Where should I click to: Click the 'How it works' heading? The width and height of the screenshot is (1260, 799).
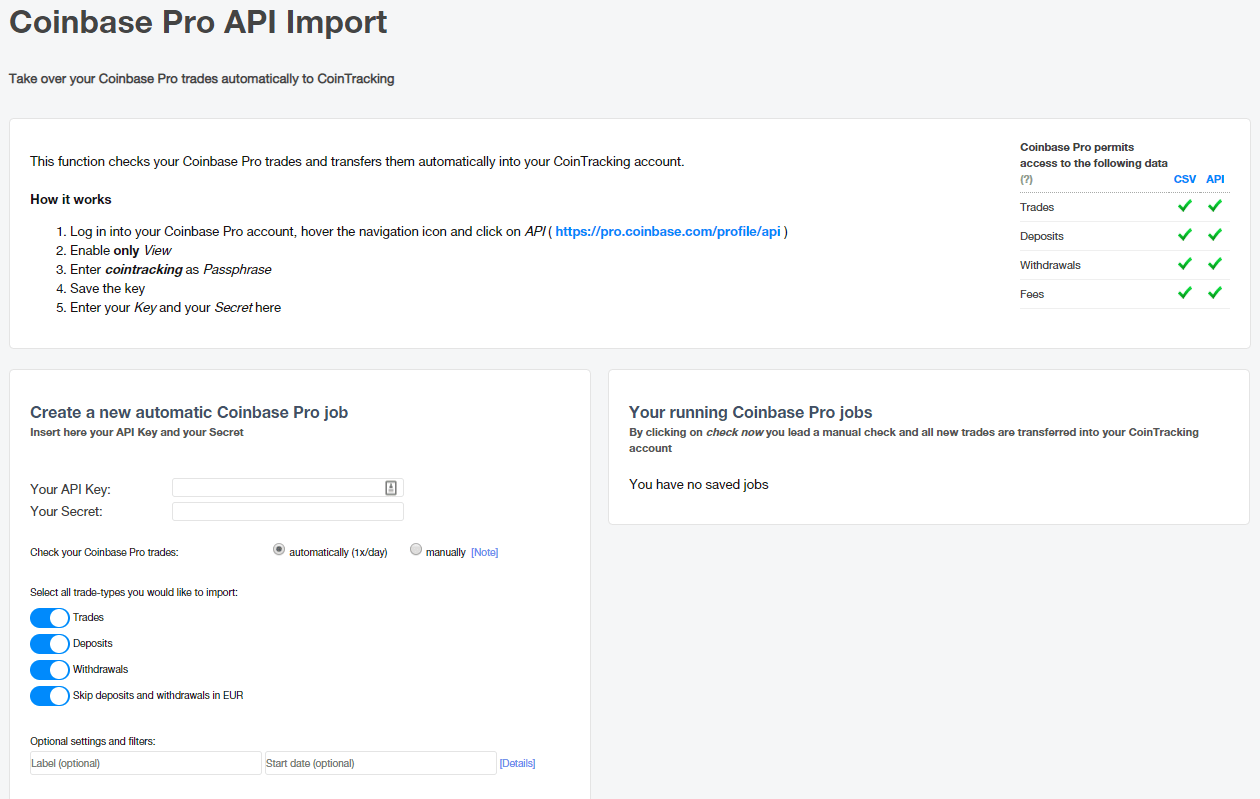(71, 199)
